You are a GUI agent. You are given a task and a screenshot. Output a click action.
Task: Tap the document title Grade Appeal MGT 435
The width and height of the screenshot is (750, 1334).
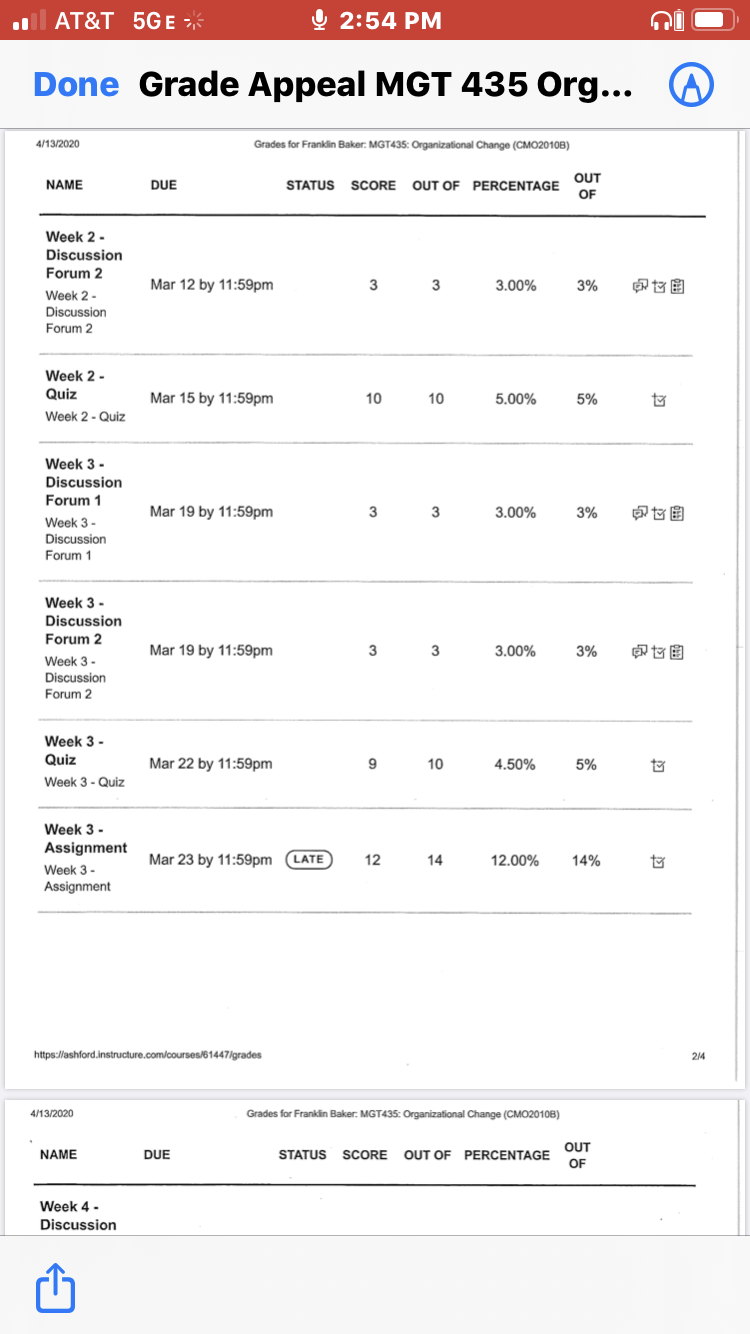click(x=385, y=85)
